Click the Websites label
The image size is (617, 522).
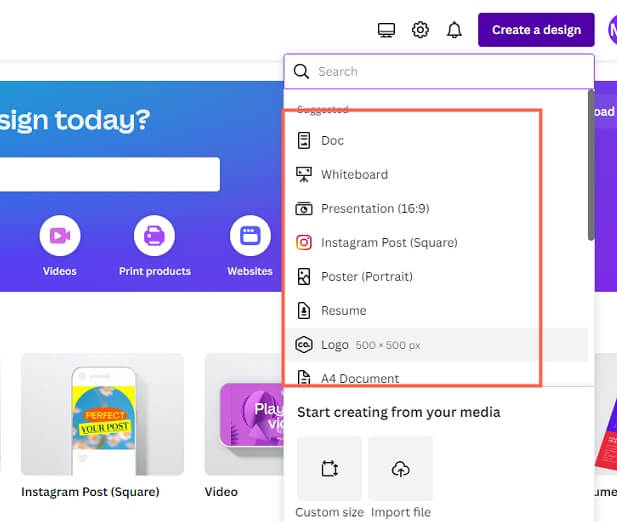[x=250, y=271]
